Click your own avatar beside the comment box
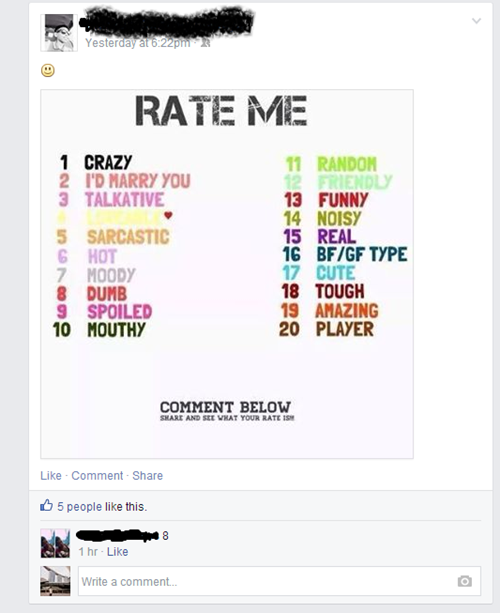Viewport: 500px width, 613px height. click(55, 581)
